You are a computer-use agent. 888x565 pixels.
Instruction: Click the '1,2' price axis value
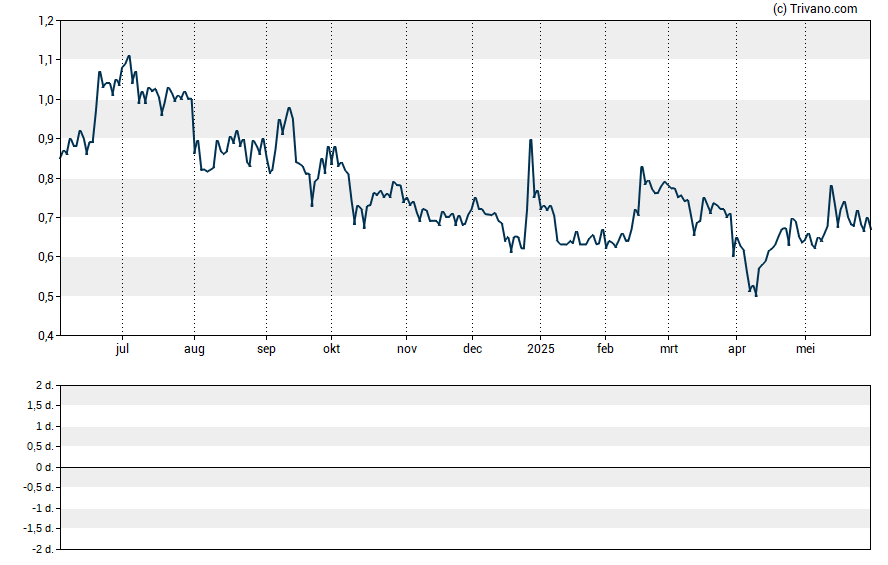pos(46,21)
